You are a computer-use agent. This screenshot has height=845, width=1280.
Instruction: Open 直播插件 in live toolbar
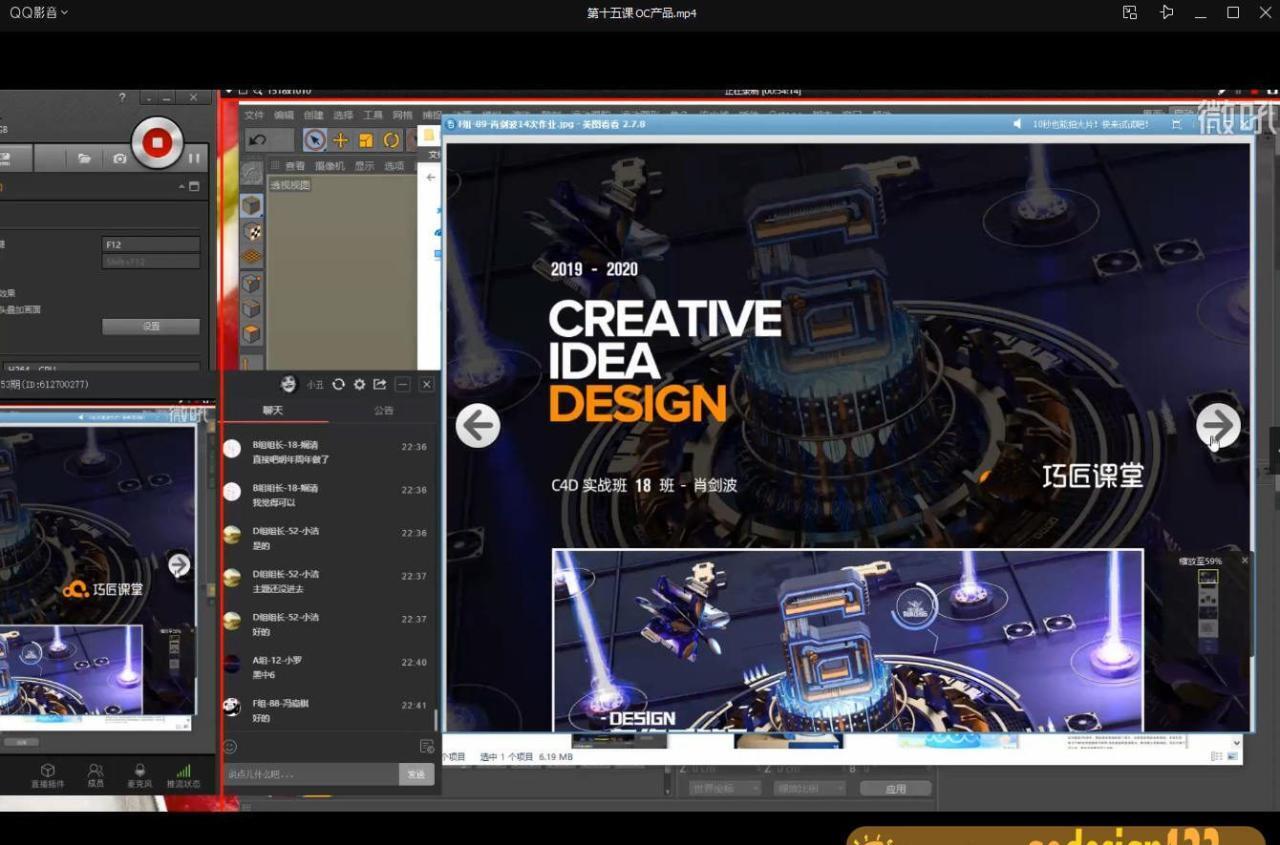[47, 776]
